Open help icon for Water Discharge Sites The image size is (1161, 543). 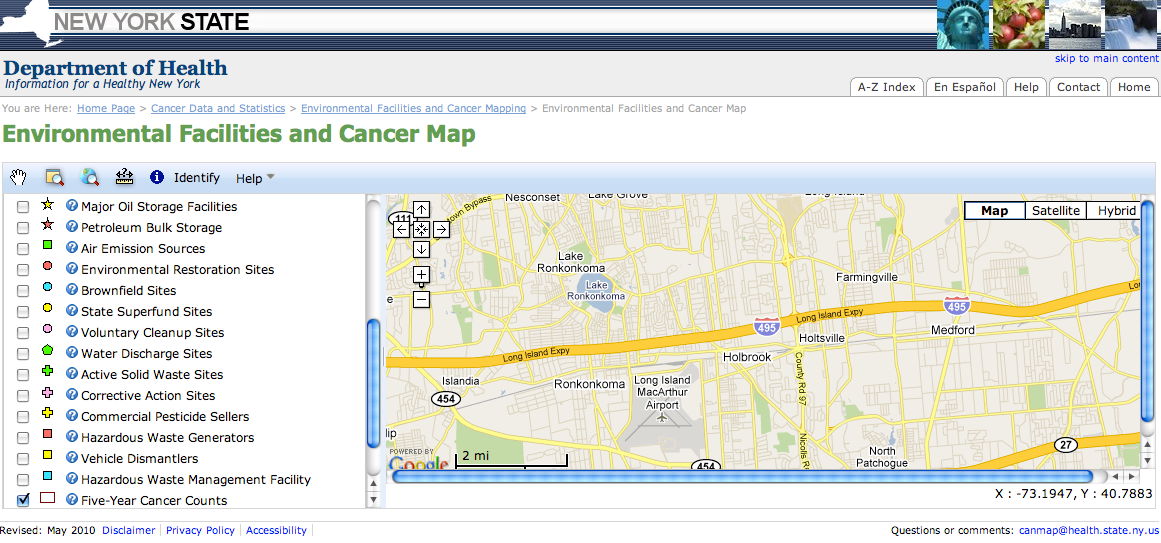72,352
